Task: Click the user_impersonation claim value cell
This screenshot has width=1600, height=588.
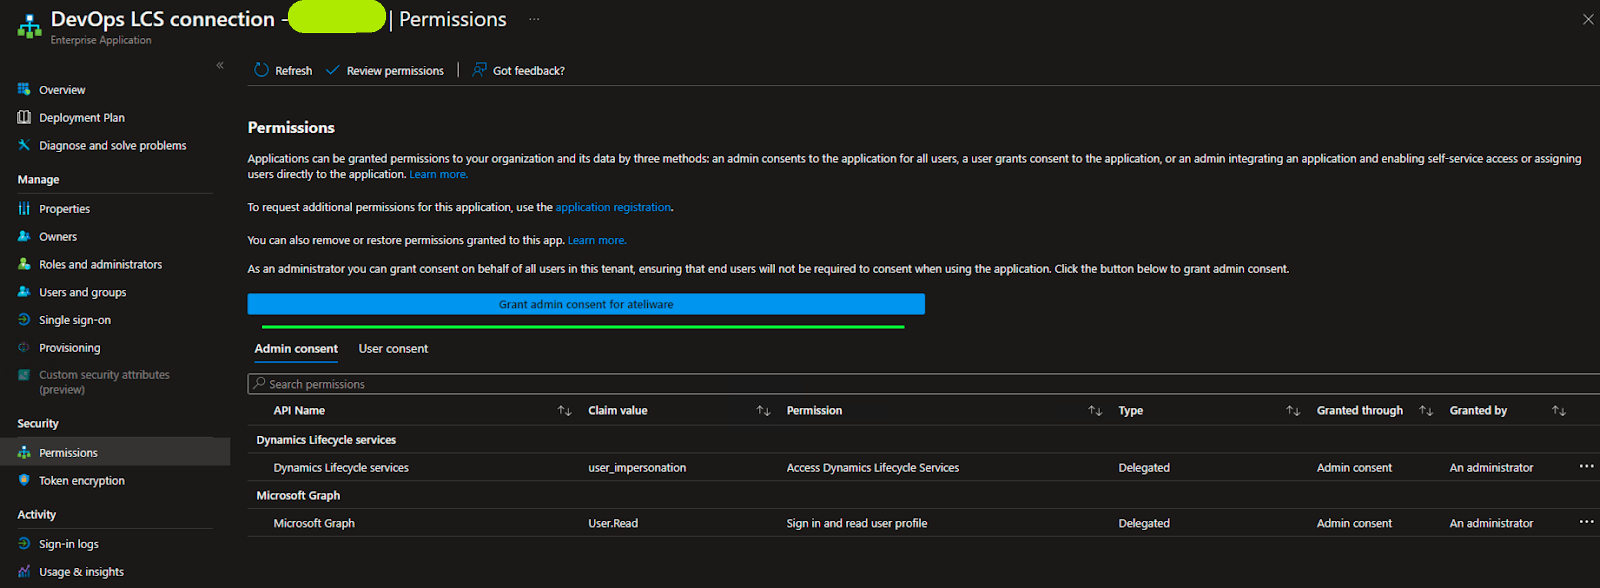Action: coord(637,467)
